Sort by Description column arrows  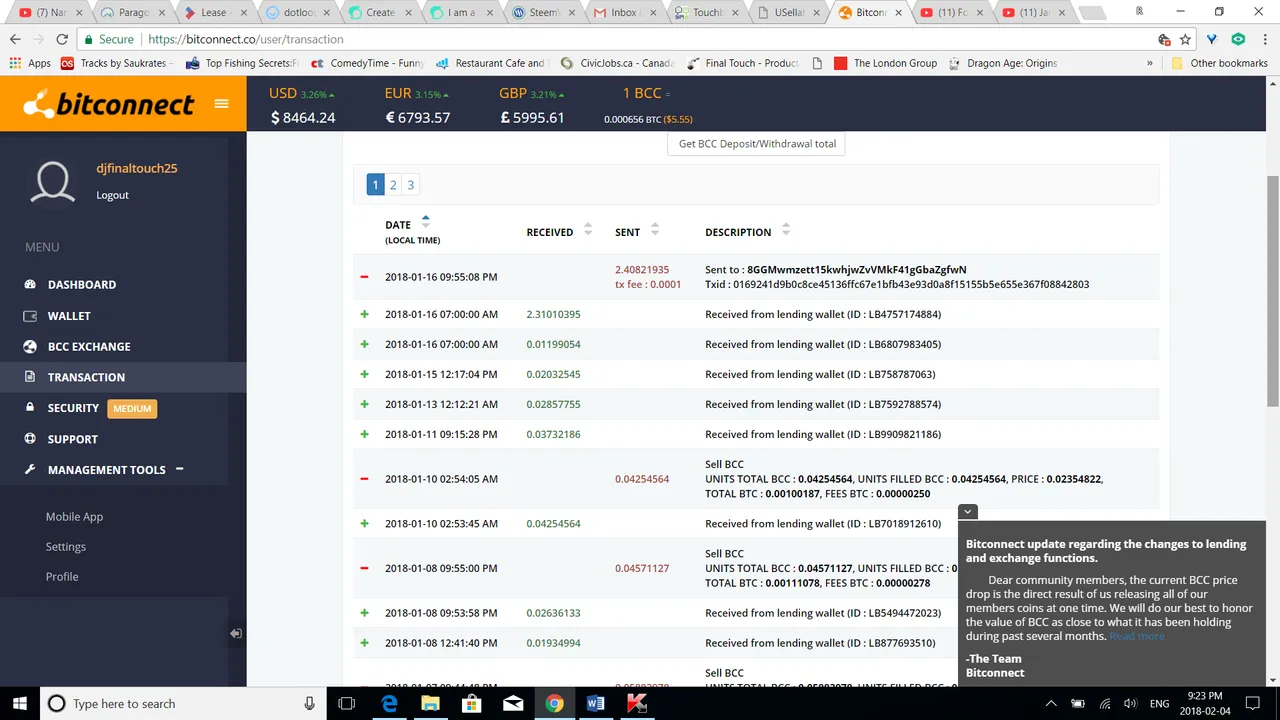[x=786, y=230]
